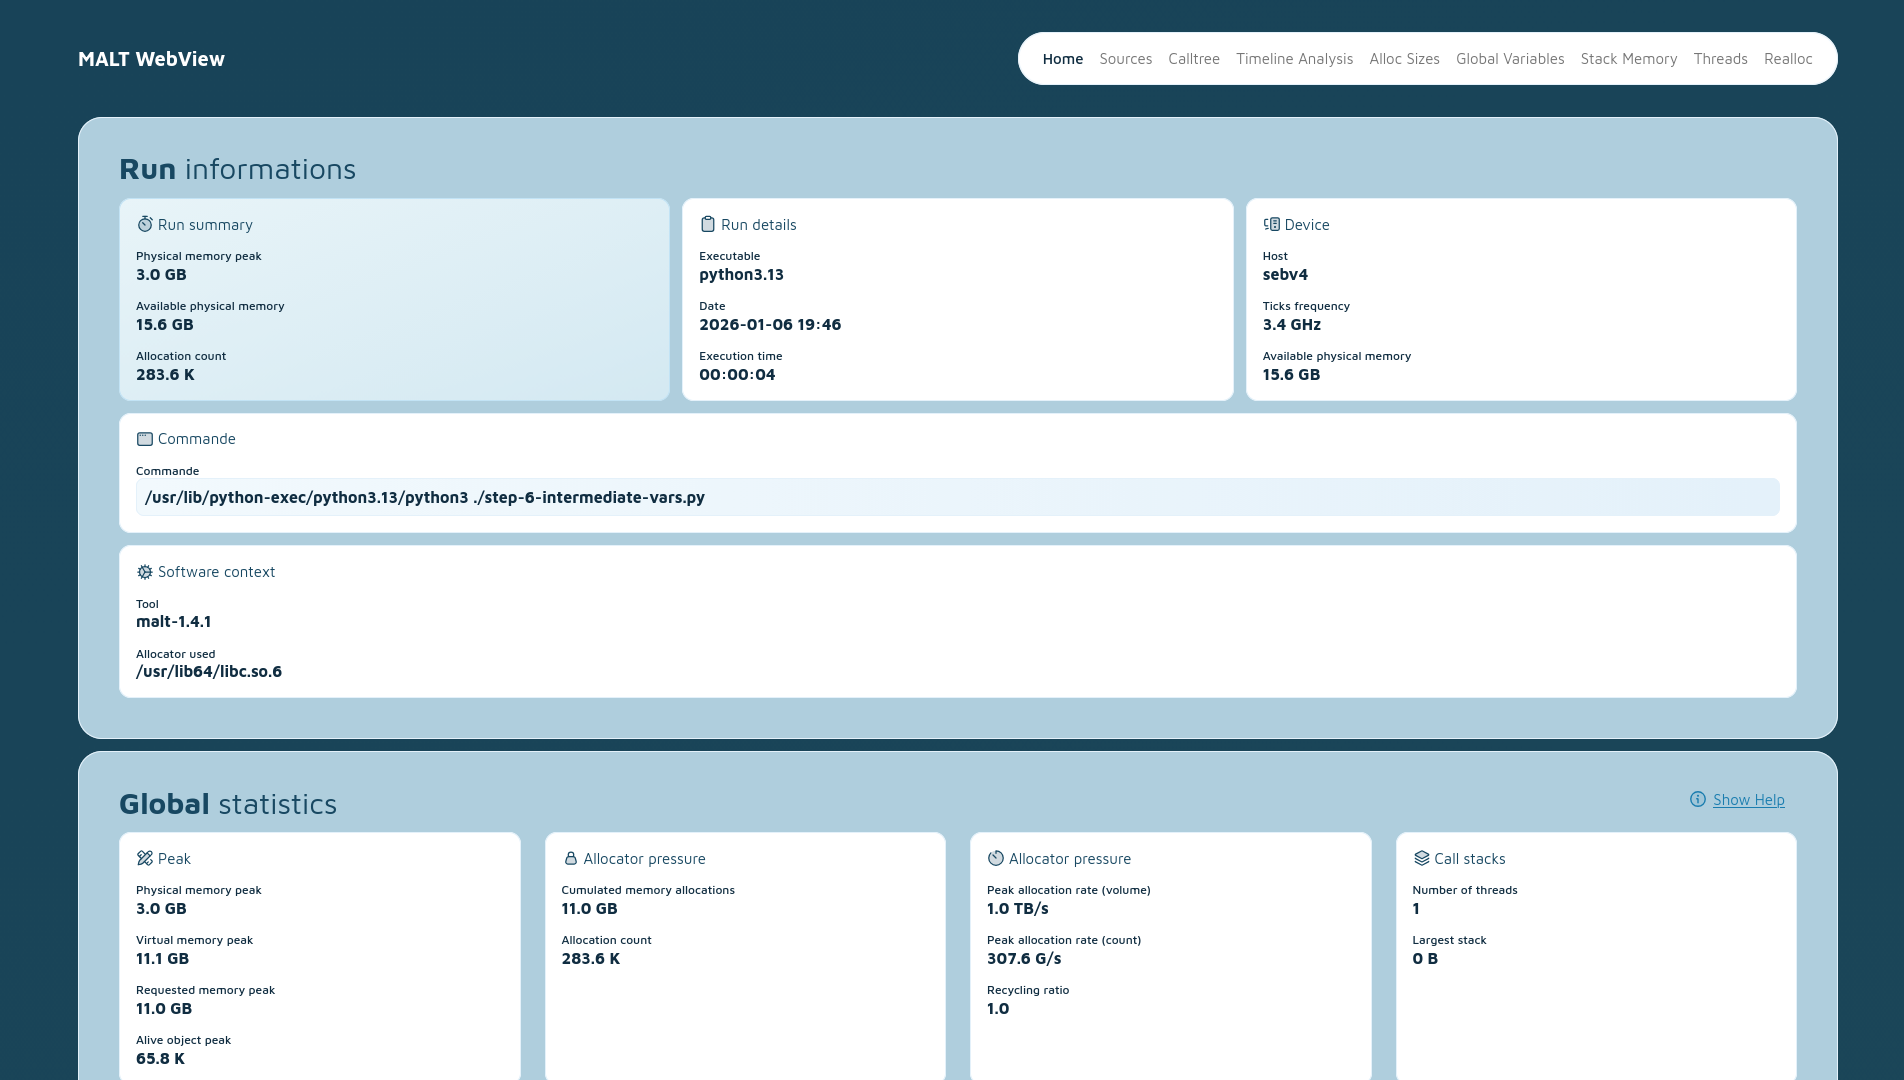Click the layers icon beside Call stacks
This screenshot has height=1080, width=1904.
pyautogui.click(x=1421, y=858)
